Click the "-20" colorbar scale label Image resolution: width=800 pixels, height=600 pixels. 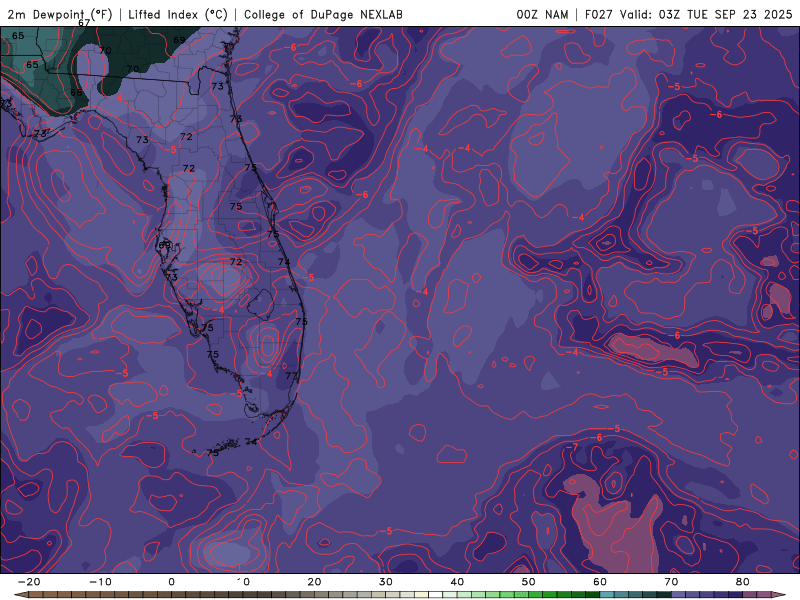pyautogui.click(x=29, y=582)
